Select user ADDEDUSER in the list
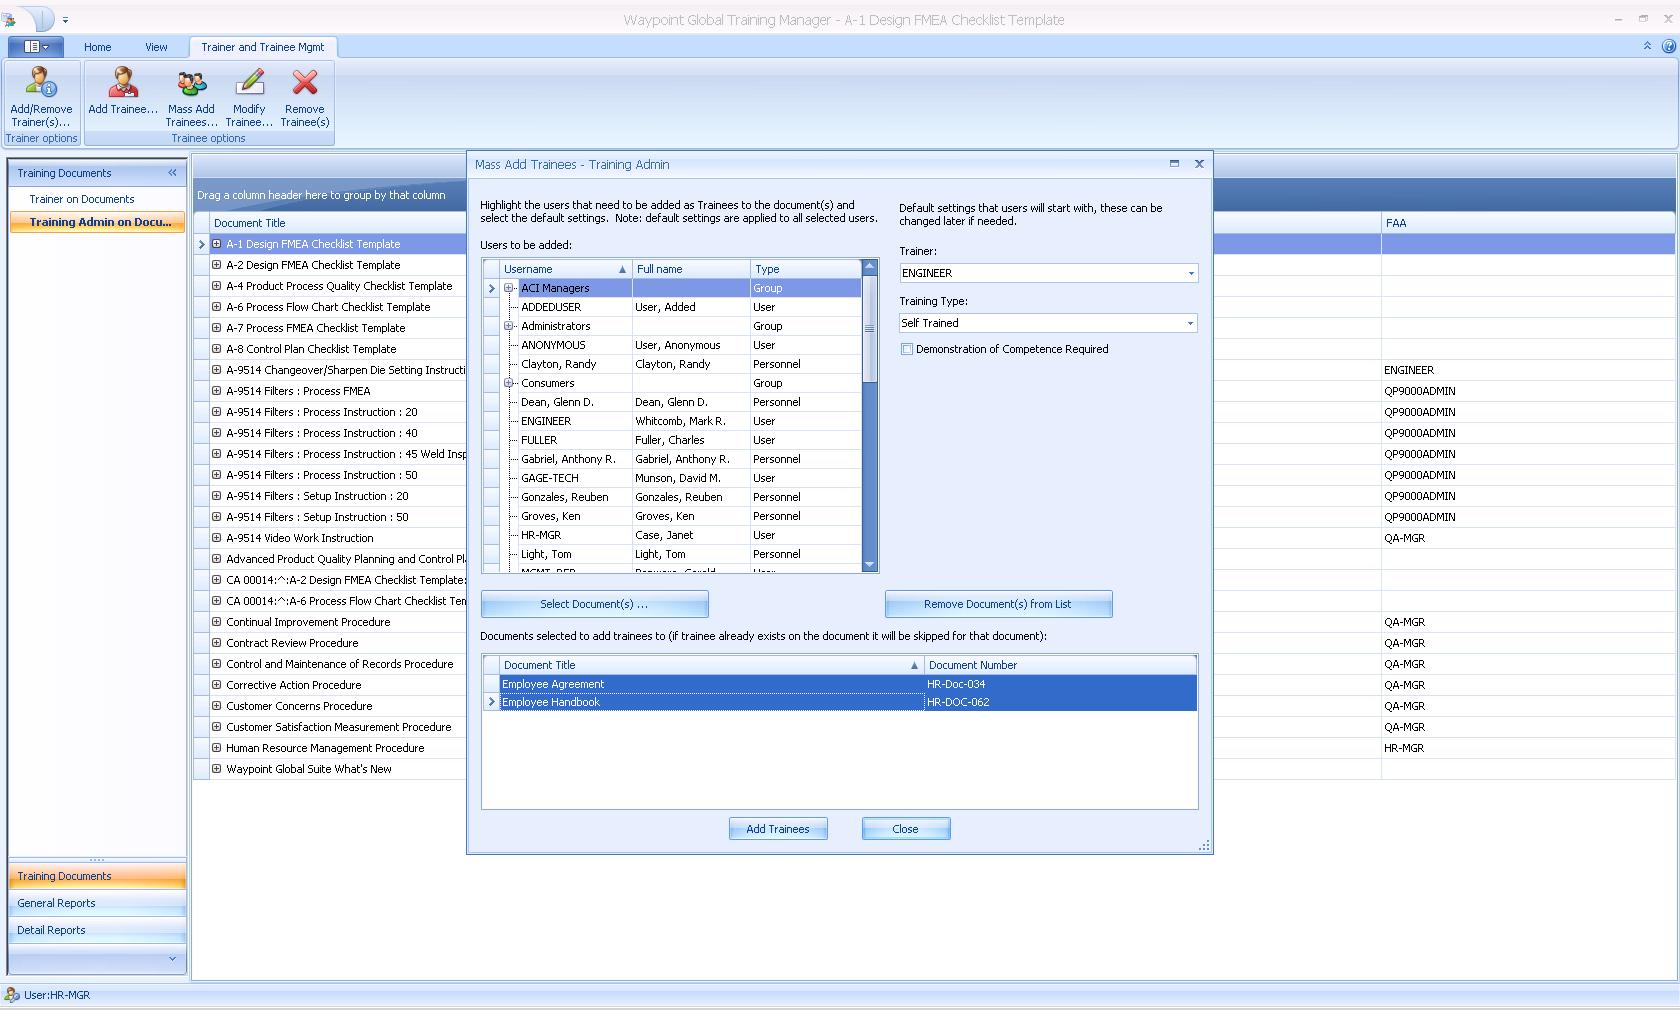Image resolution: width=1680 pixels, height=1010 pixels. tap(671, 307)
